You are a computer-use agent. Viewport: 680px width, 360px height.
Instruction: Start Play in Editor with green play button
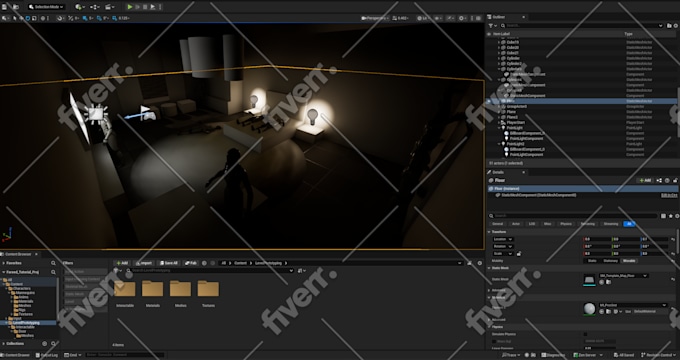pyautogui.click(x=130, y=7)
